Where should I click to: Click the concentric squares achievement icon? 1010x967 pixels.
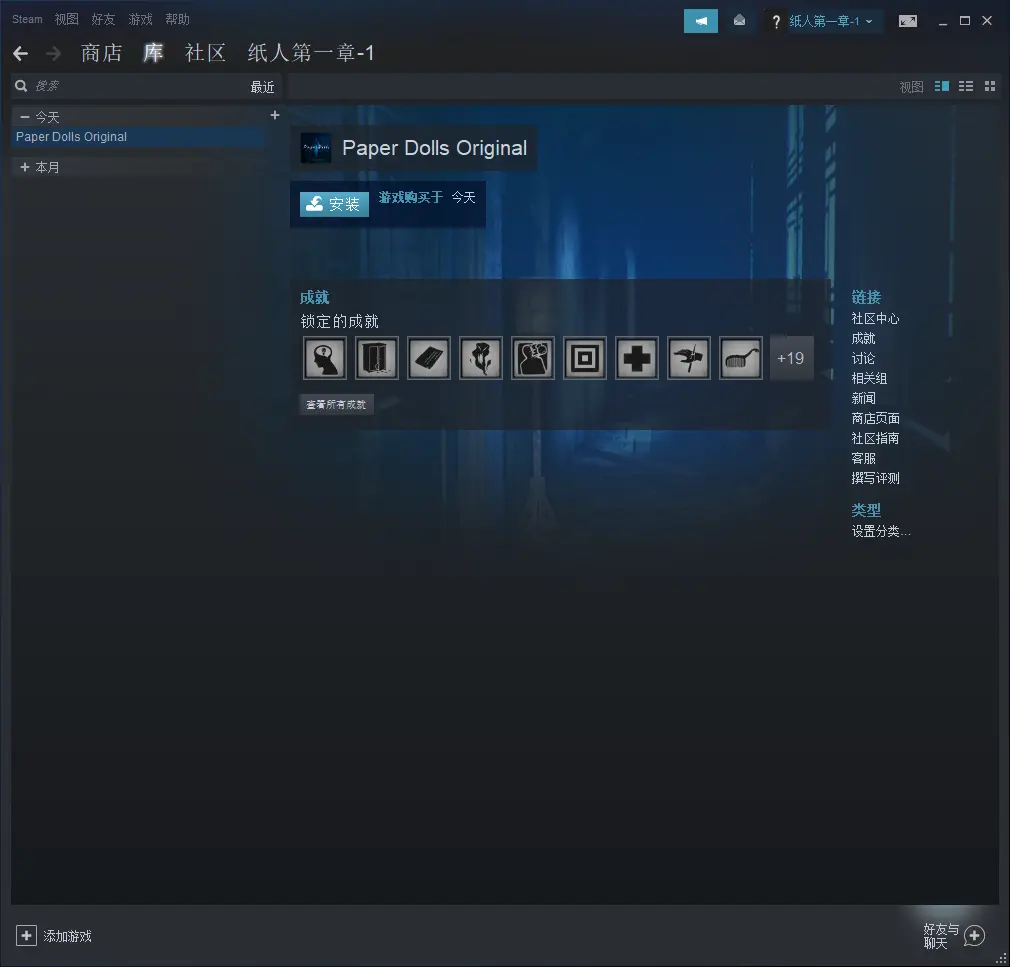tap(585, 358)
